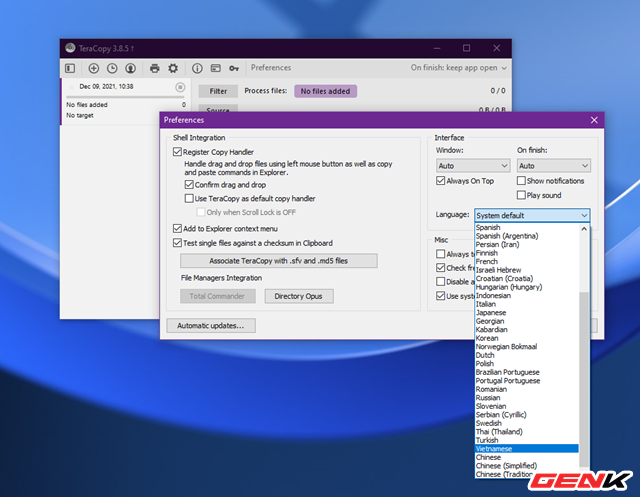Select Turkish language entry
The height and width of the screenshot is (497, 640).
pos(527,440)
